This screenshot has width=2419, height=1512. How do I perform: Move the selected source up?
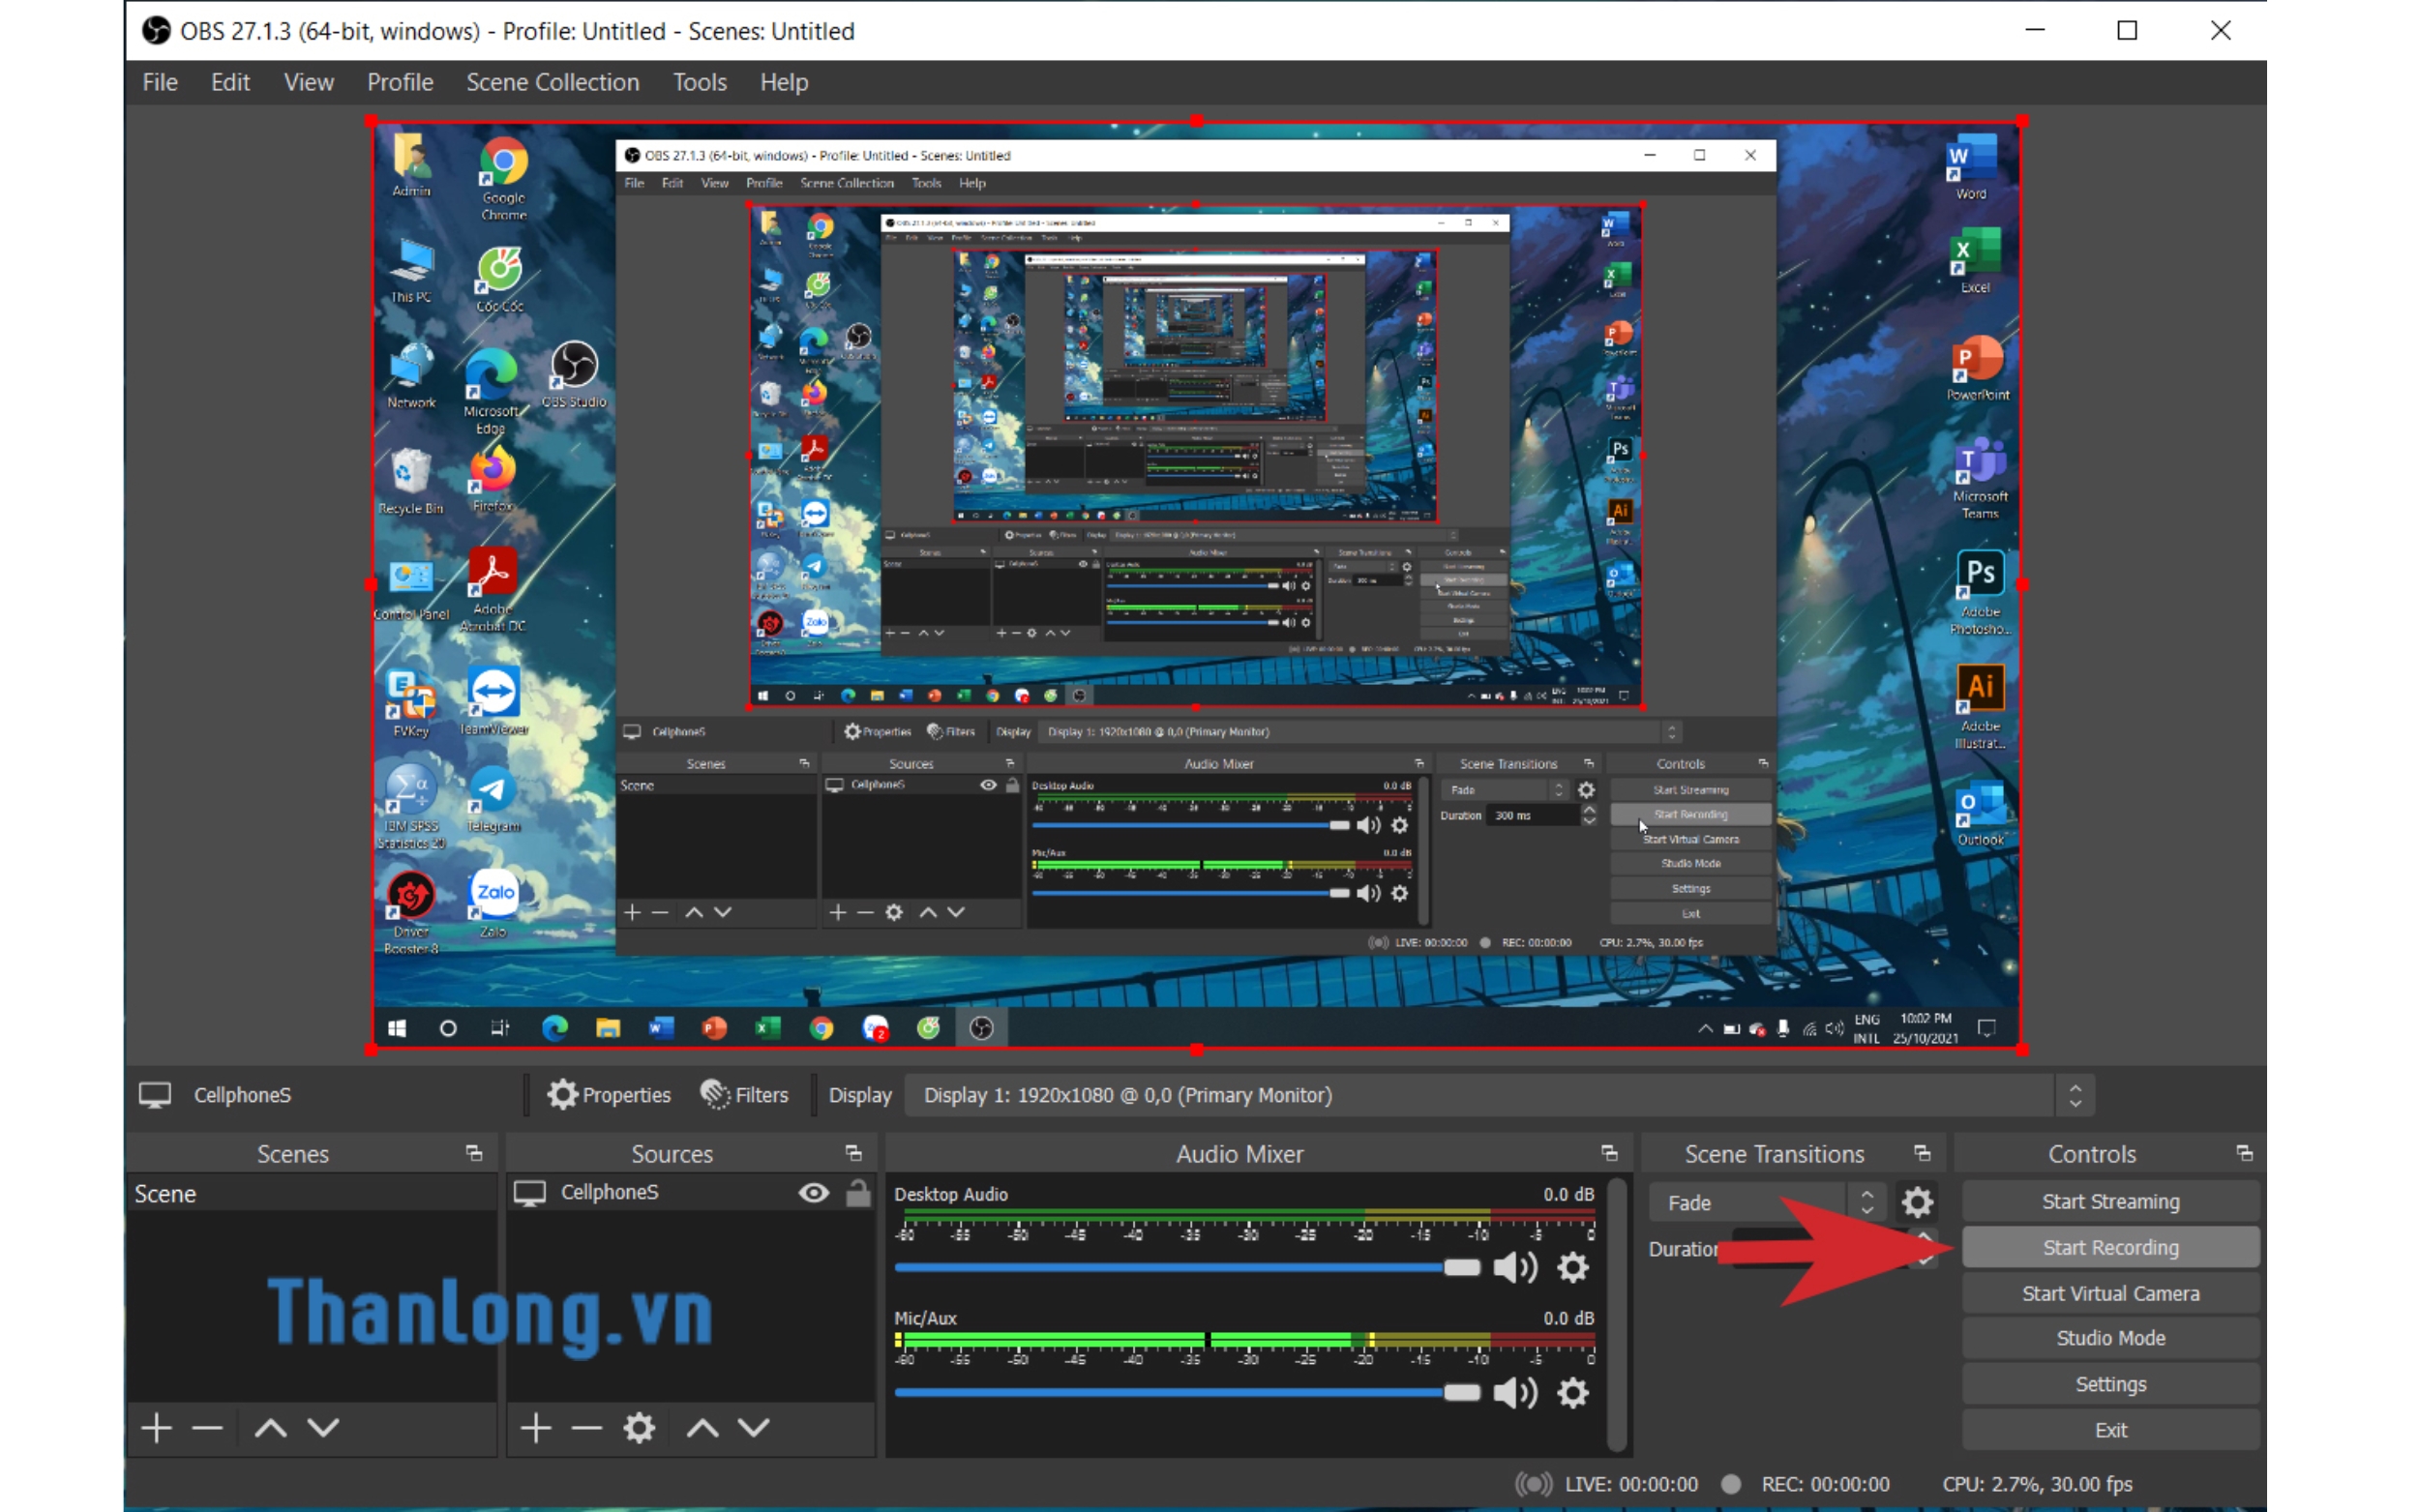[x=702, y=1427]
